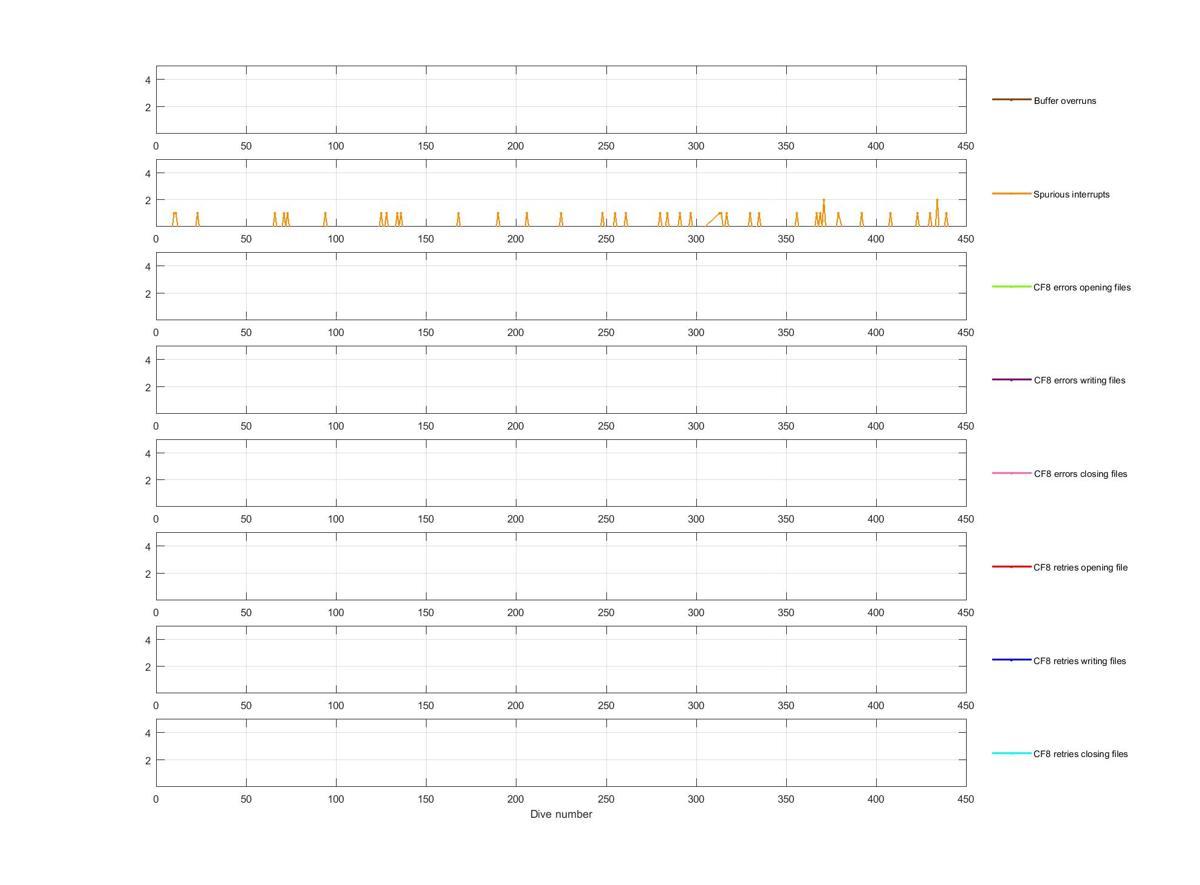The height and width of the screenshot is (885, 1200).
Task: Click the red CF8 retries opening legend line
Action: tap(1011, 567)
